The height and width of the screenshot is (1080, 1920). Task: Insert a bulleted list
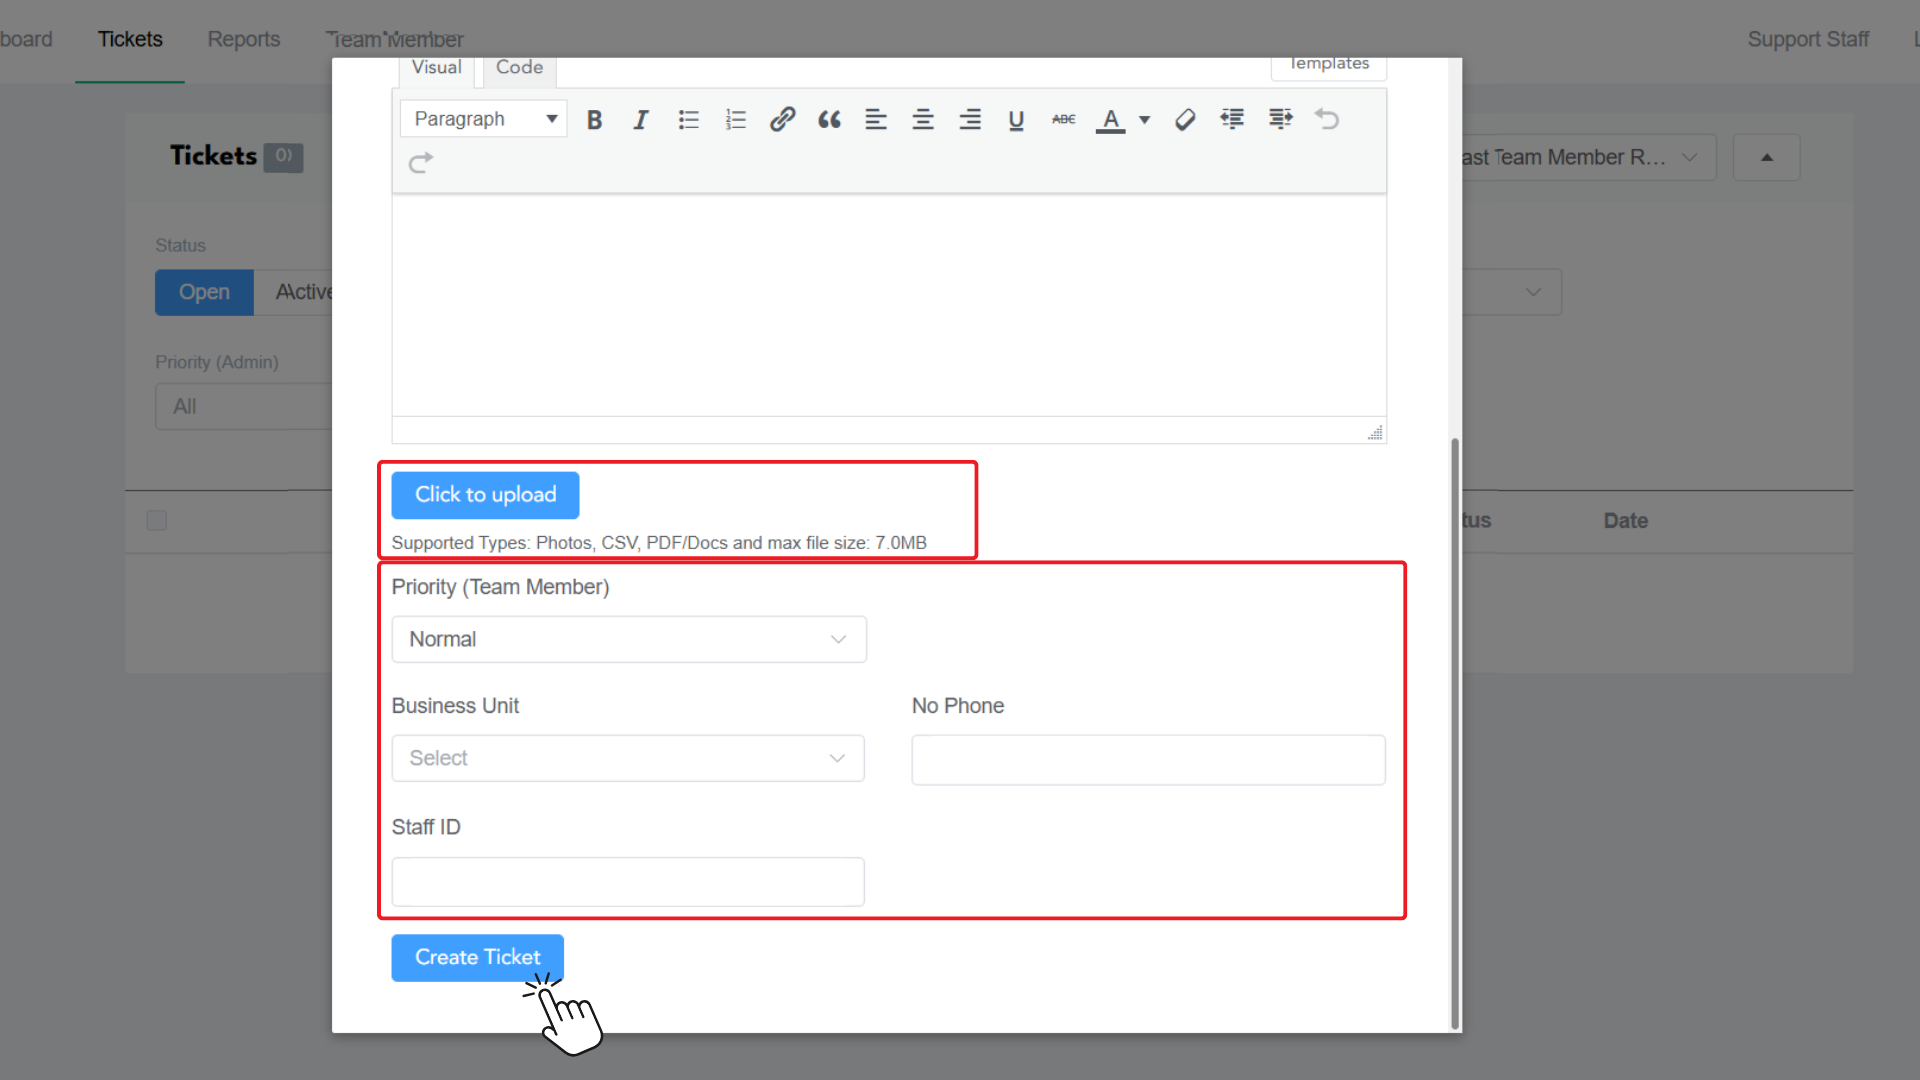point(688,120)
